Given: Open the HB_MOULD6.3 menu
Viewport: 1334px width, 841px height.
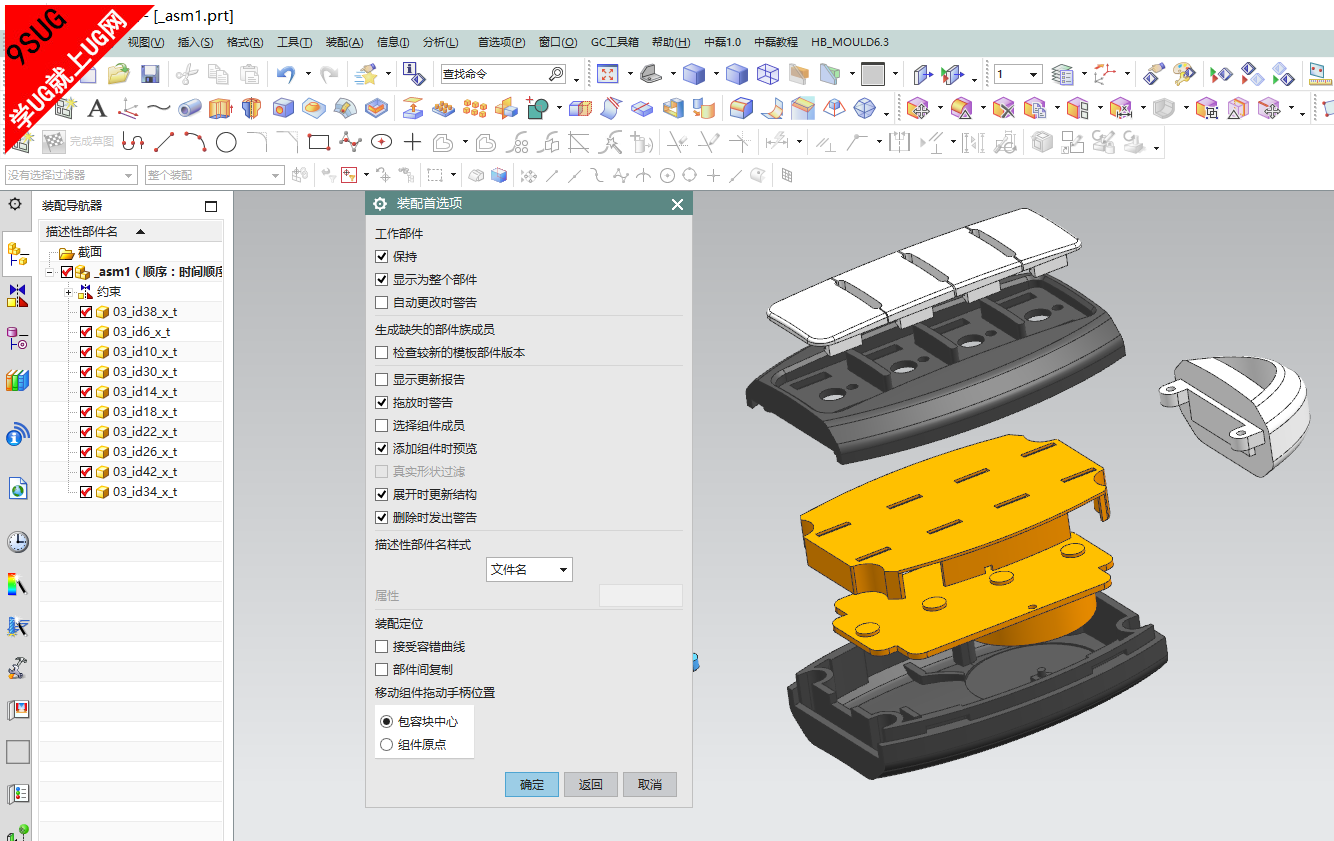Looking at the screenshot, I should coord(849,42).
